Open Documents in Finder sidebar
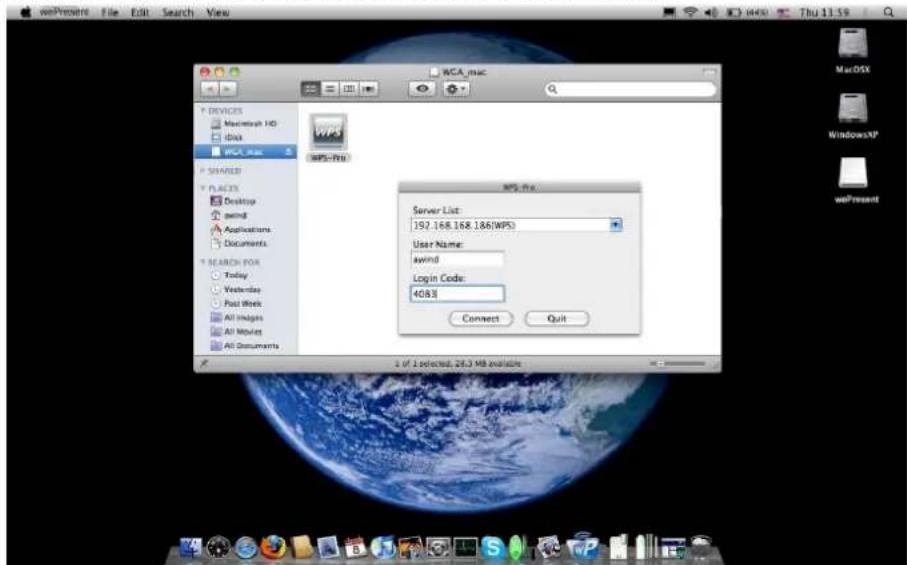This screenshot has height=565, width=907. pos(239,243)
